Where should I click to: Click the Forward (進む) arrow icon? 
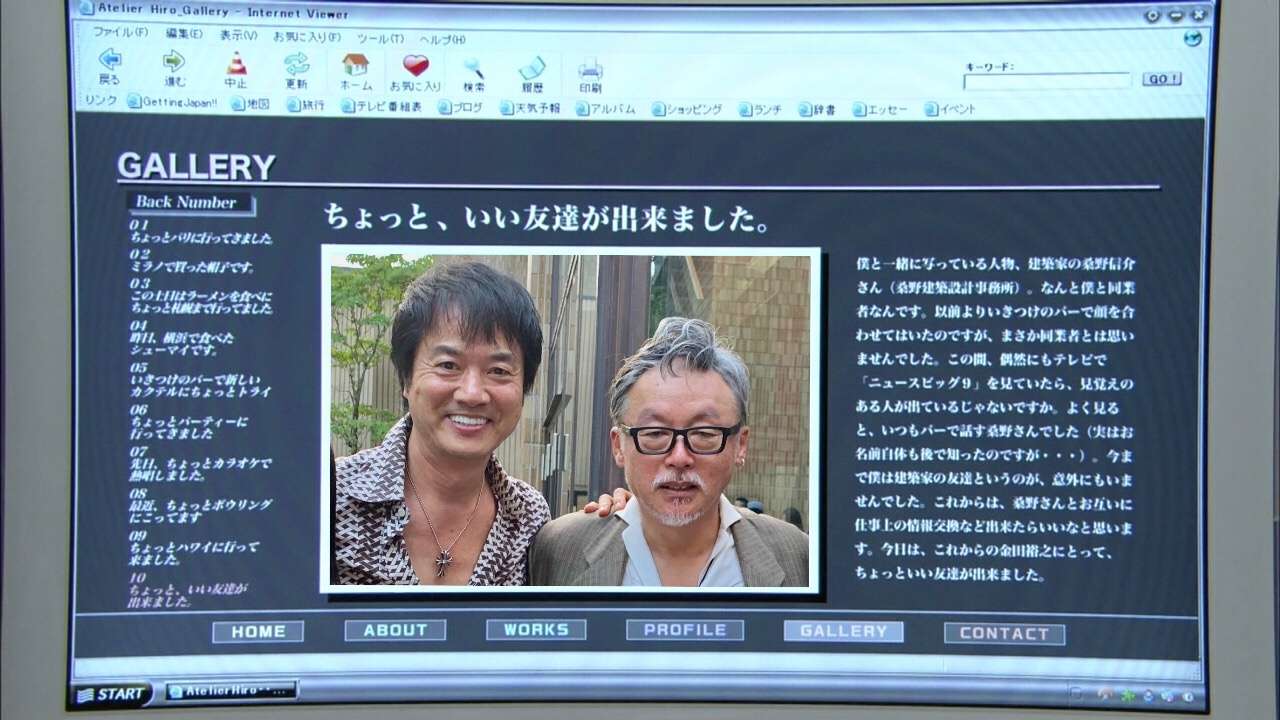pos(174,61)
